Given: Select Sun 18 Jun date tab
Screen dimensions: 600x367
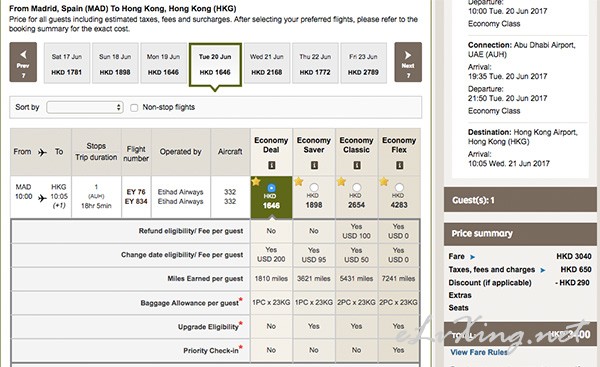Looking at the screenshot, I should [115, 63].
